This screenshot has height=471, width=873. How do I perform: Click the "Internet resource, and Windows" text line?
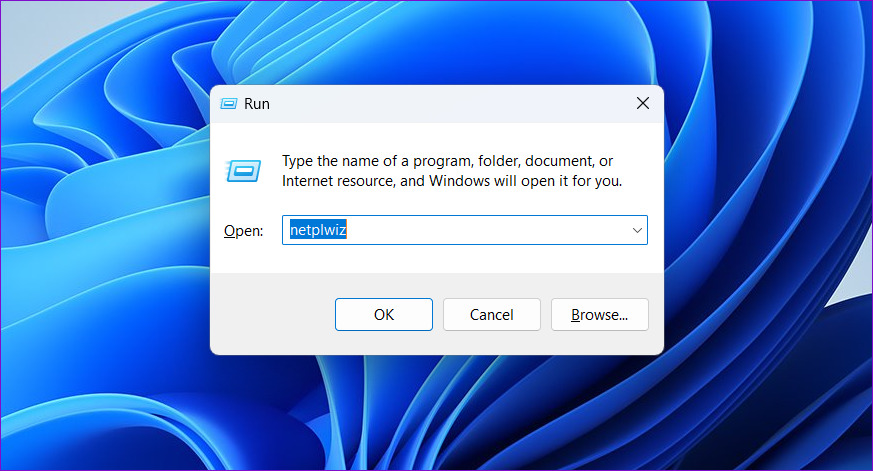[x=452, y=181]
